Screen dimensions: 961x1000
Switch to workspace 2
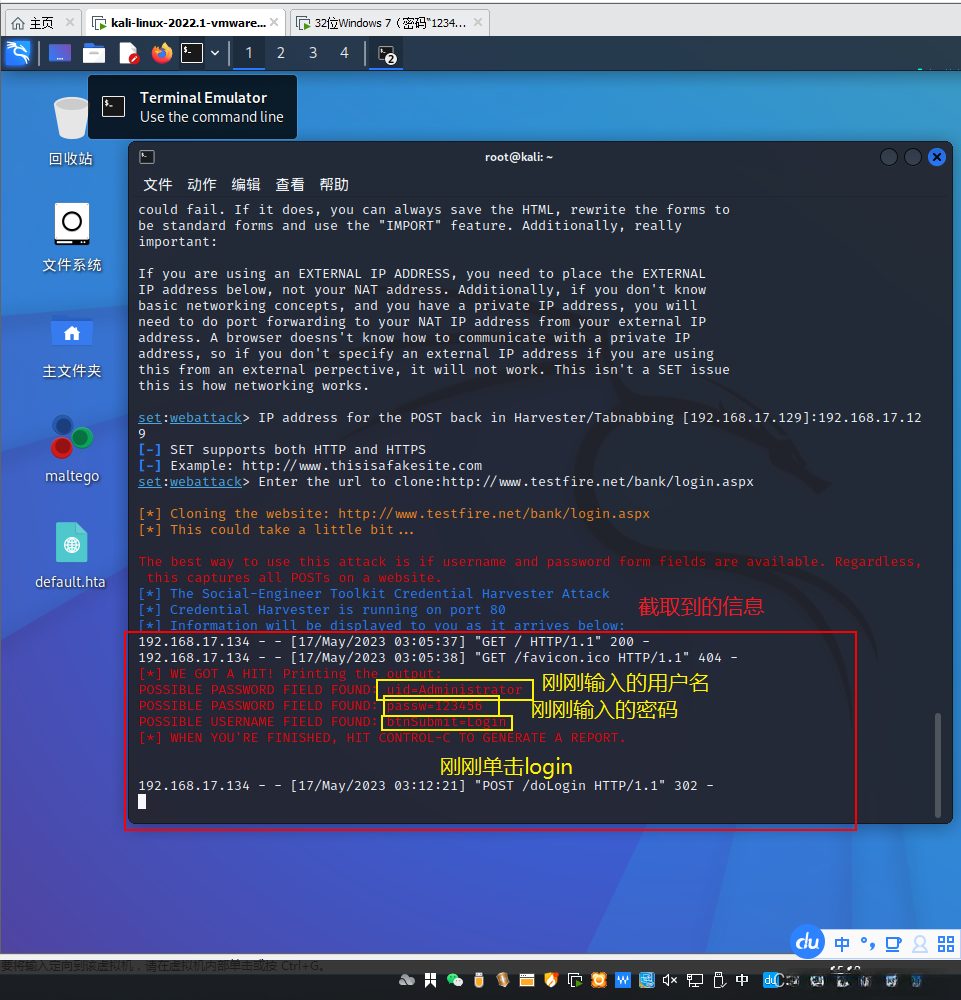281,53
